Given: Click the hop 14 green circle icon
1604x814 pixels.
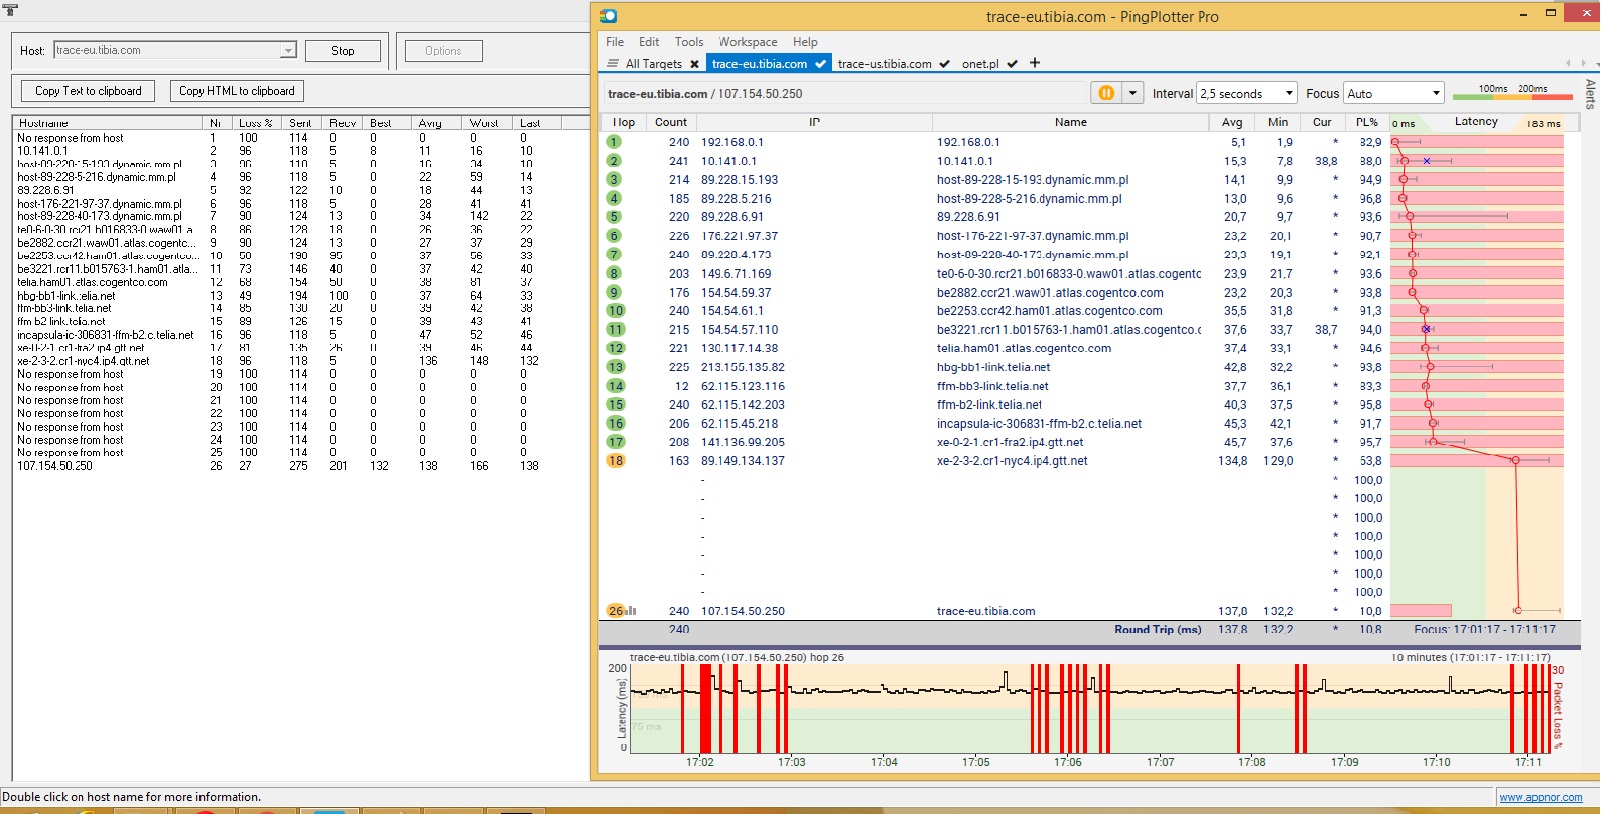Looking at the screenshot, I should pyautogui.click(x=615, y=386).
